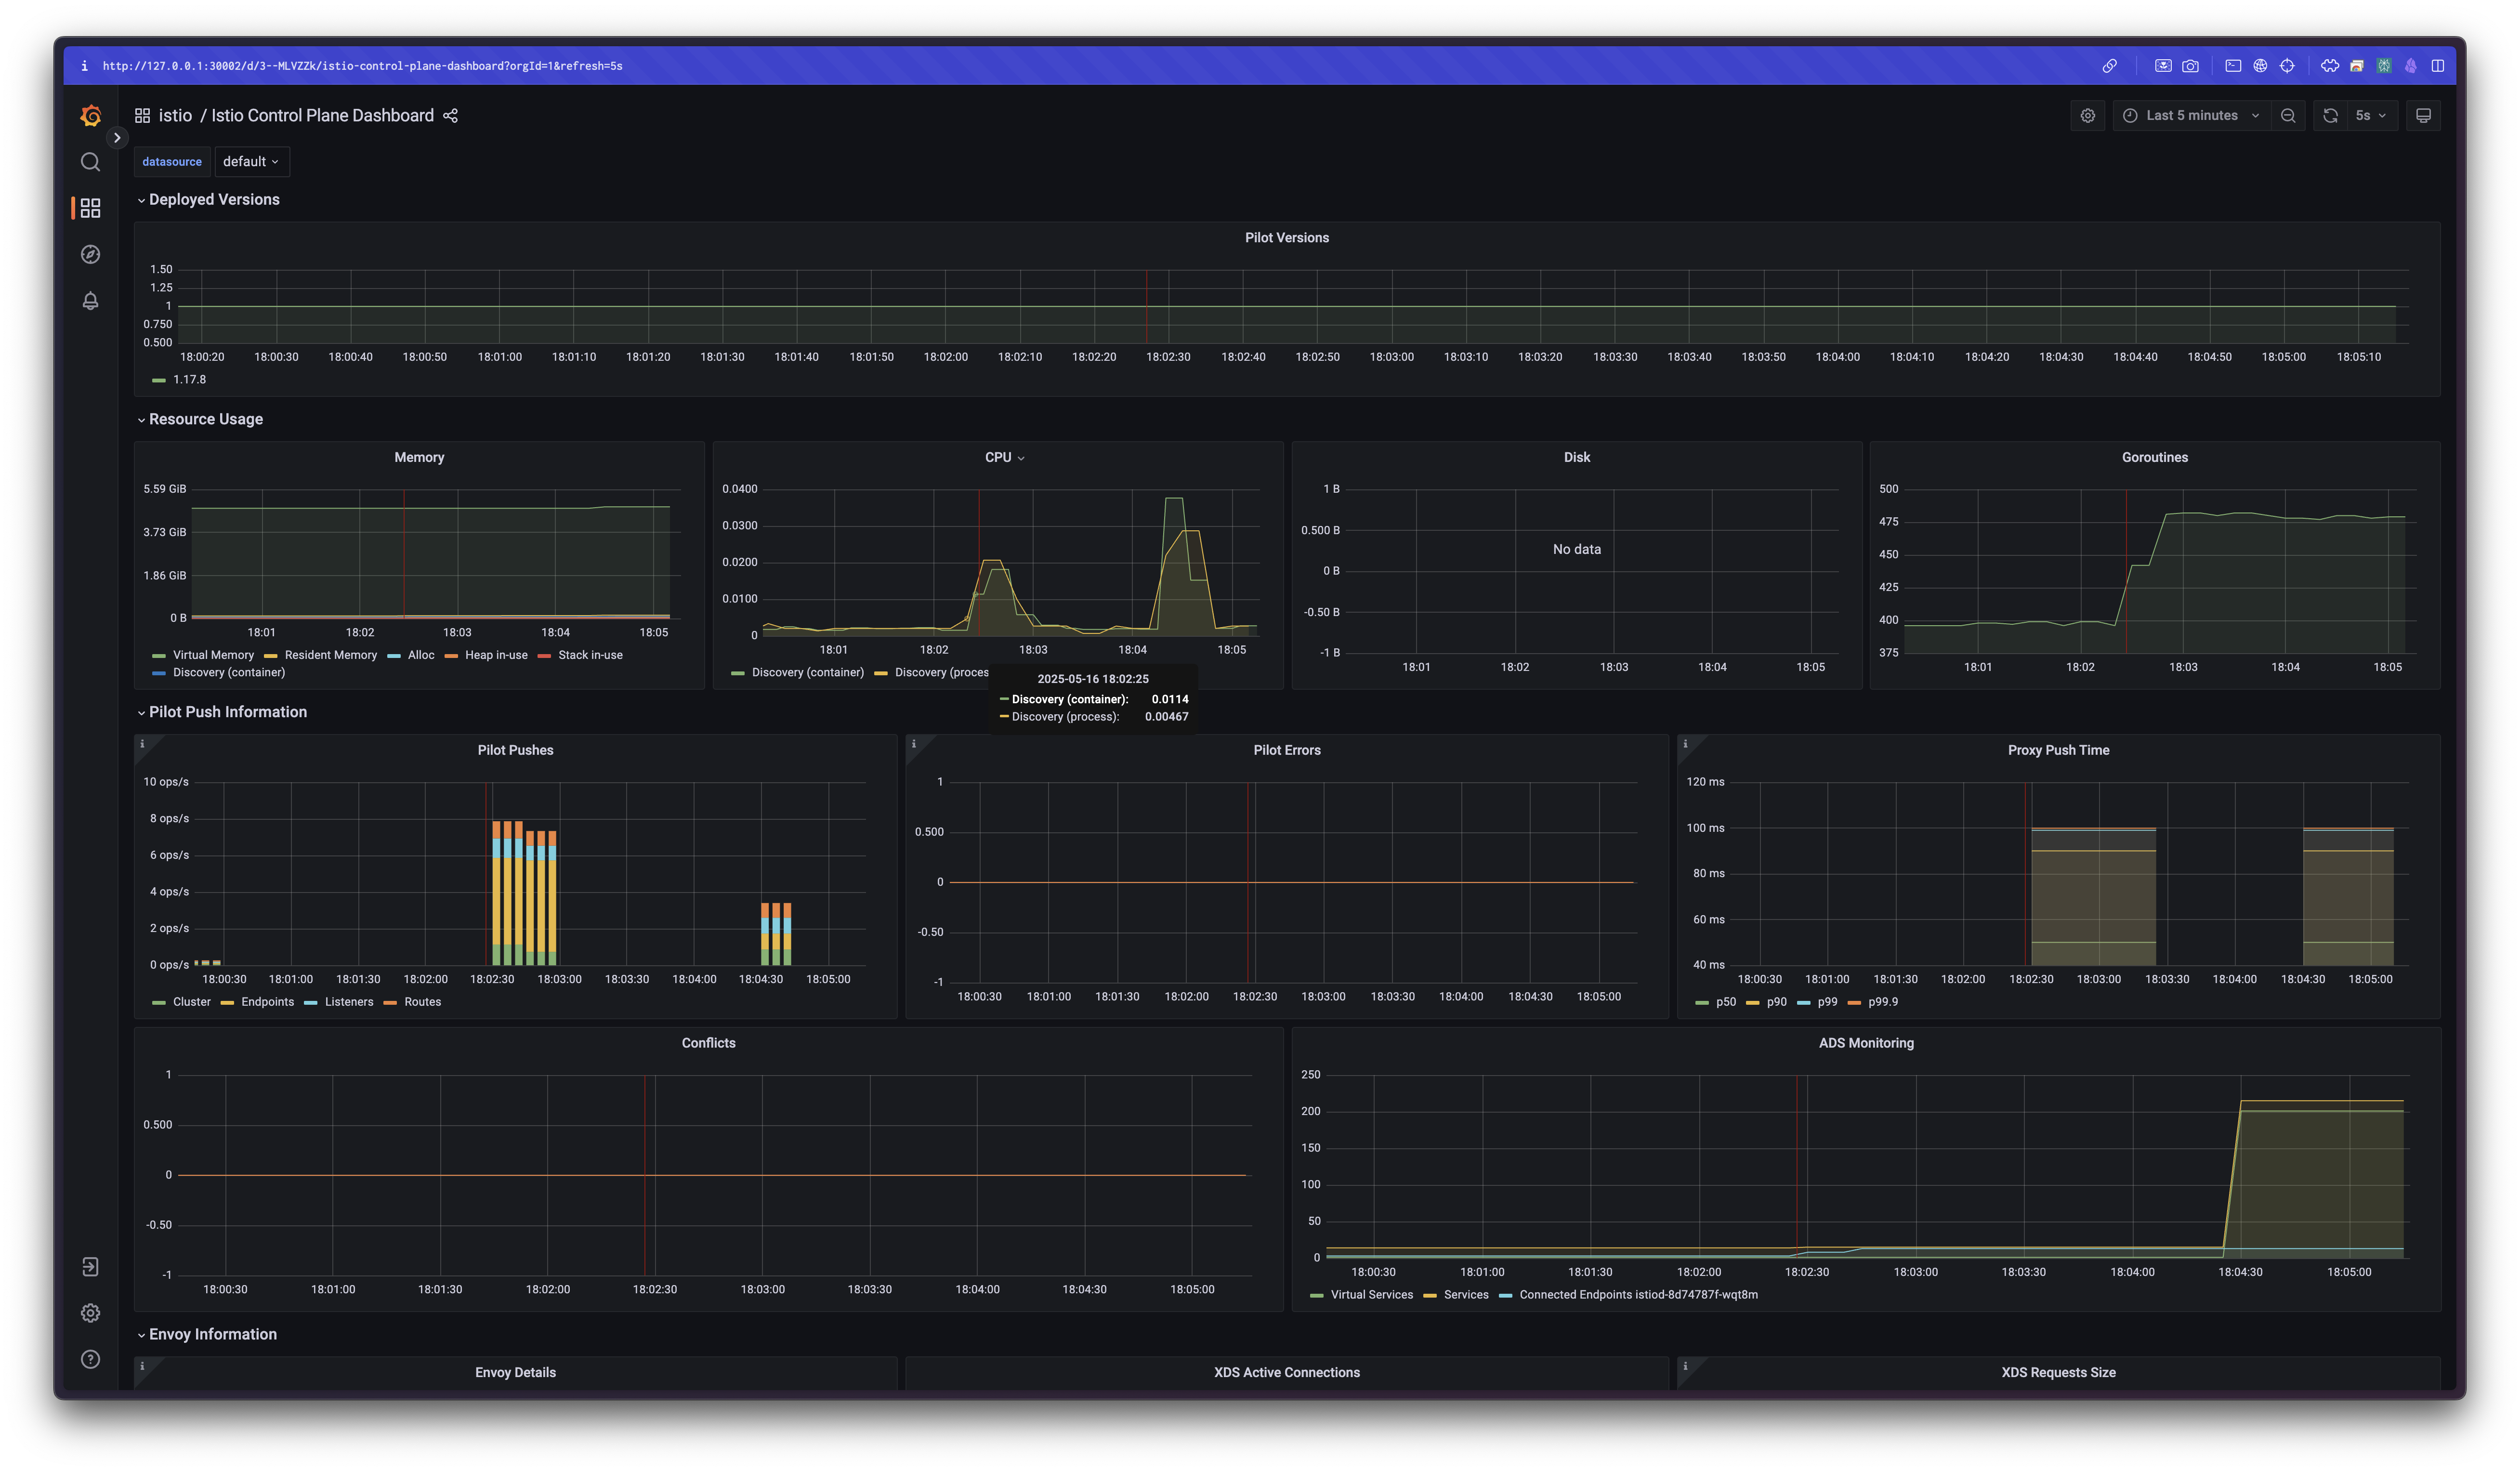The width and height of the screenshot is (2520, 1471).
Task: Refresh the dashboard now
Action: click(x=2331, y=116)
